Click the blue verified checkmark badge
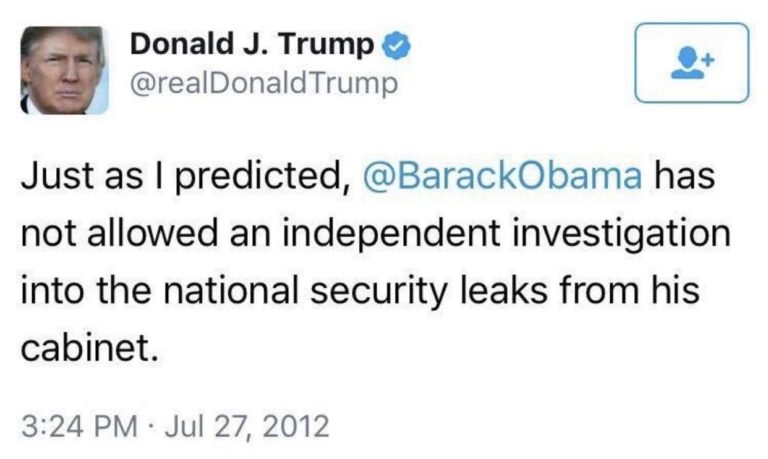768x459 pixels. click(396, 45)
